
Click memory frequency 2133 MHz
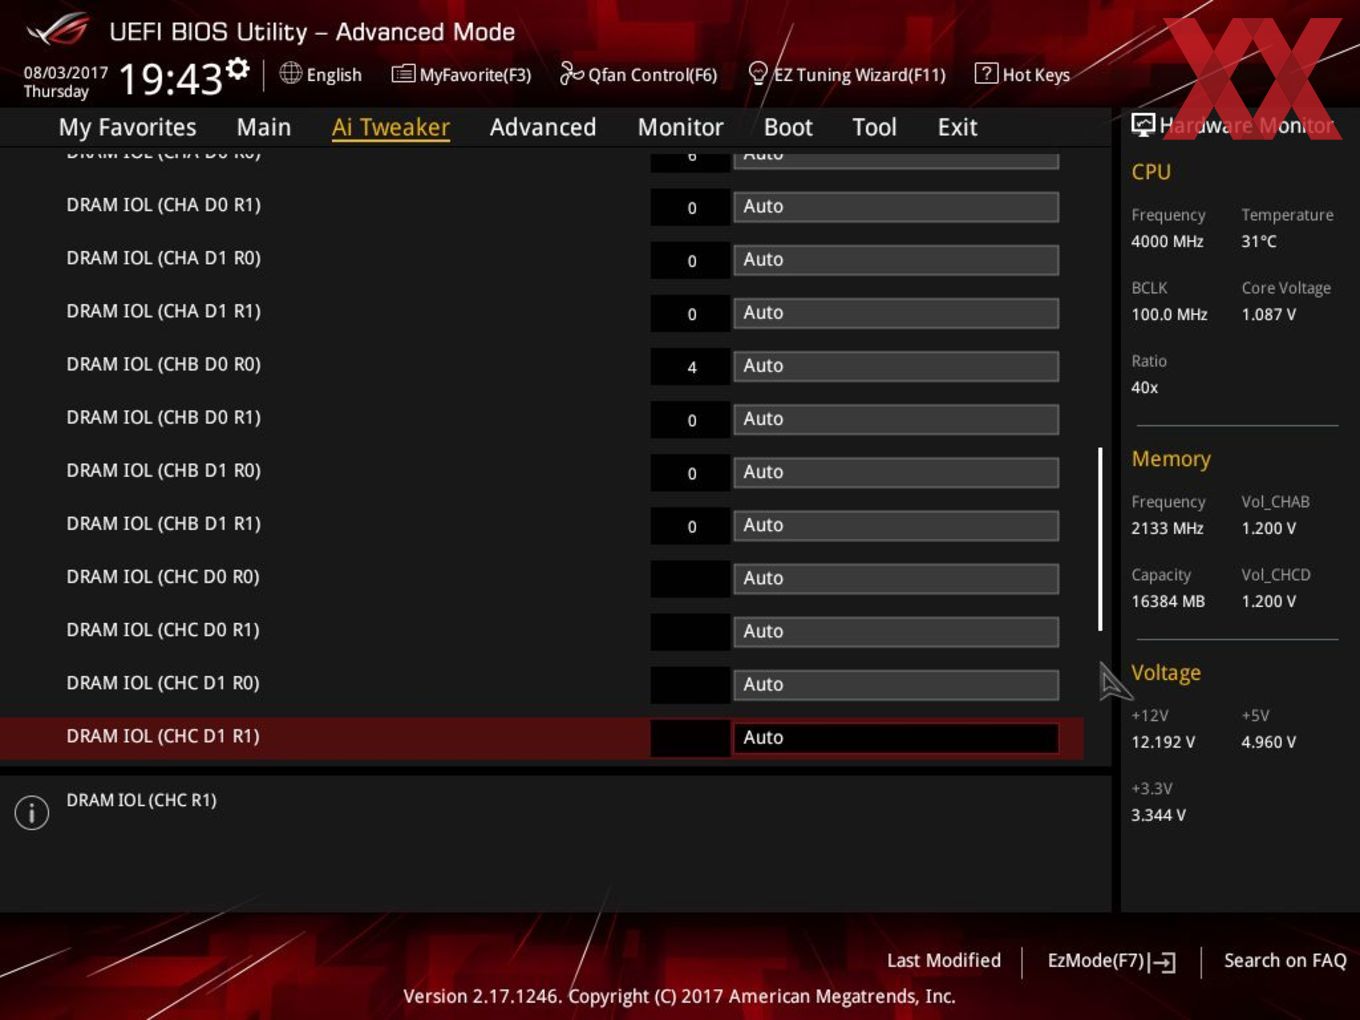[1167, 528]
